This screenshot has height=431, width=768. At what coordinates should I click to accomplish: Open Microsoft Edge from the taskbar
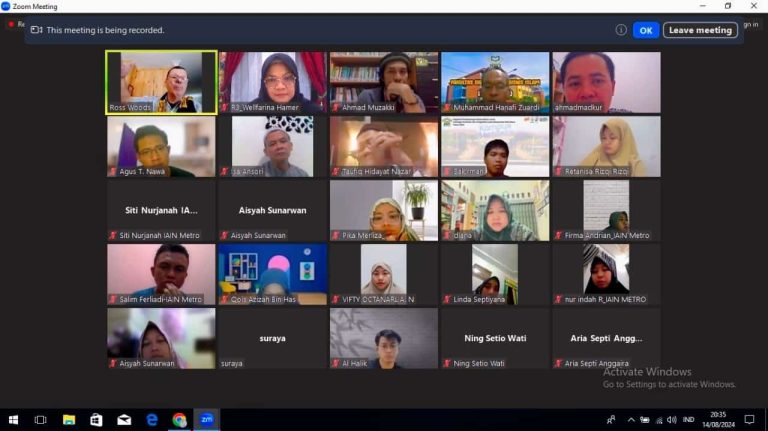152,420
